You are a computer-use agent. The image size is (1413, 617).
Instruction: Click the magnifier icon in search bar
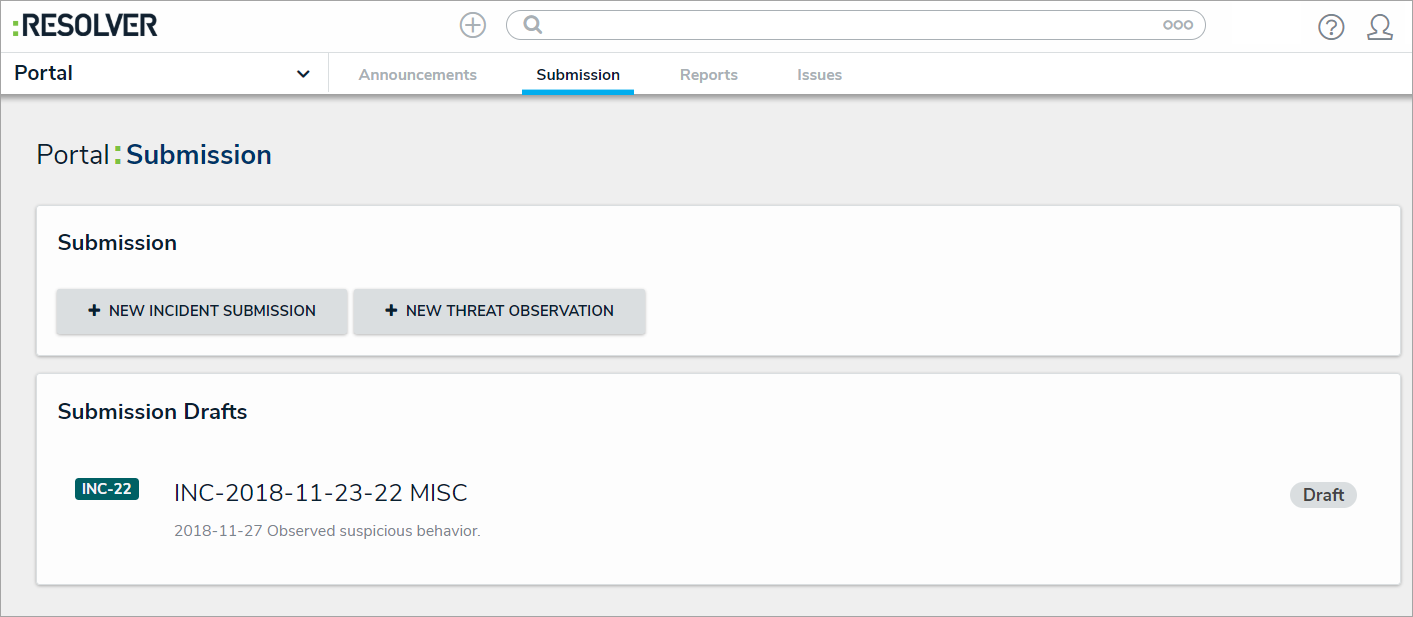point(533,25)
